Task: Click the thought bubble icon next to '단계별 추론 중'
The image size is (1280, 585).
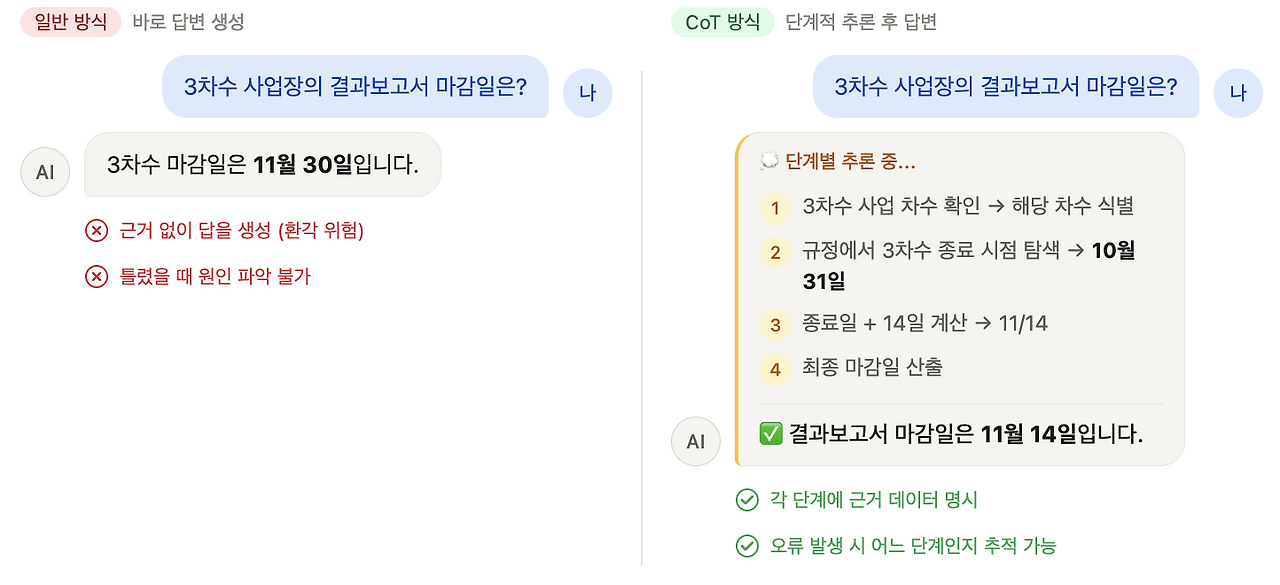Action: 769,161
